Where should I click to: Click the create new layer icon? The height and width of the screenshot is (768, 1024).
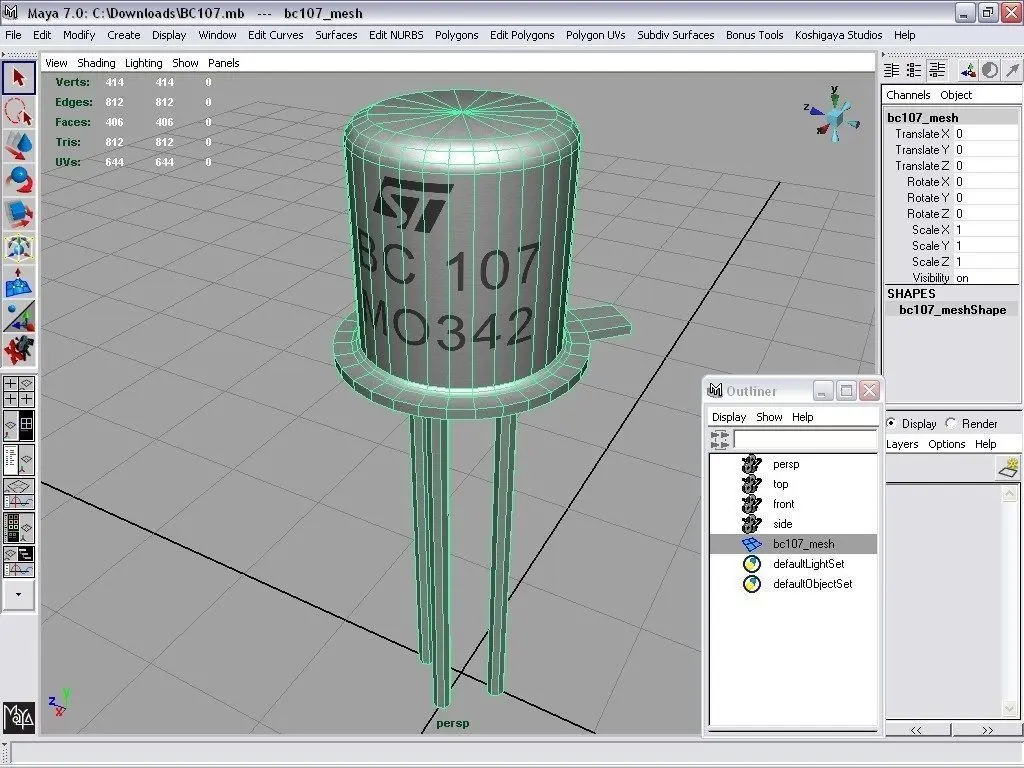pos(1009,467)
